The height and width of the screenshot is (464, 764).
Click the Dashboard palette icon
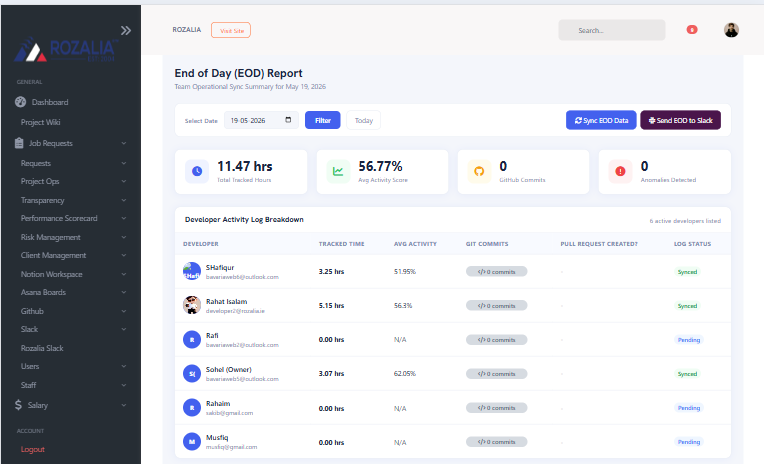[x=20, y=102]
